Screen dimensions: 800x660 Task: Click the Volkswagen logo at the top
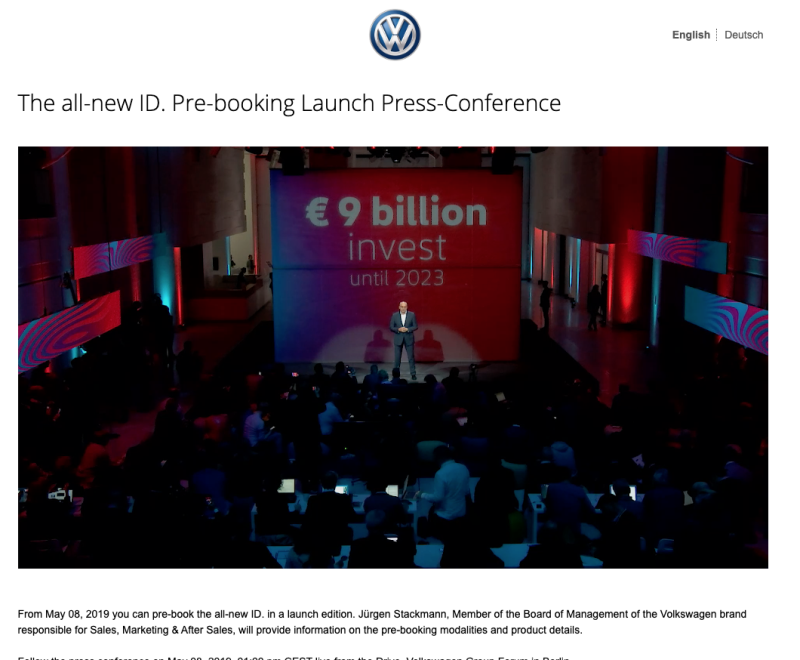[395, 35]
